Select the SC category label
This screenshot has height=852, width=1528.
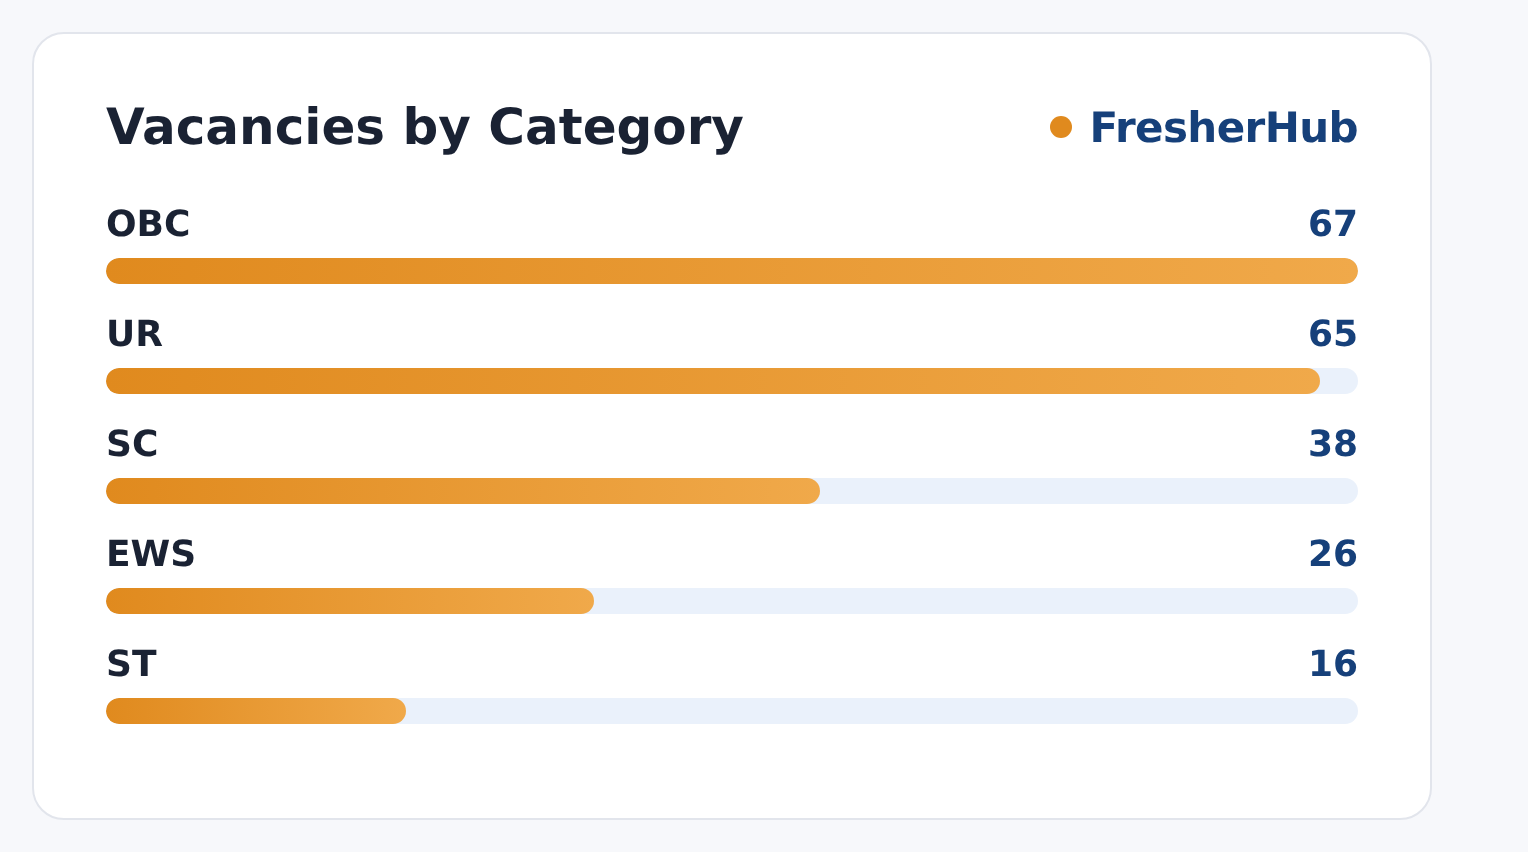(x=132, y=444)
